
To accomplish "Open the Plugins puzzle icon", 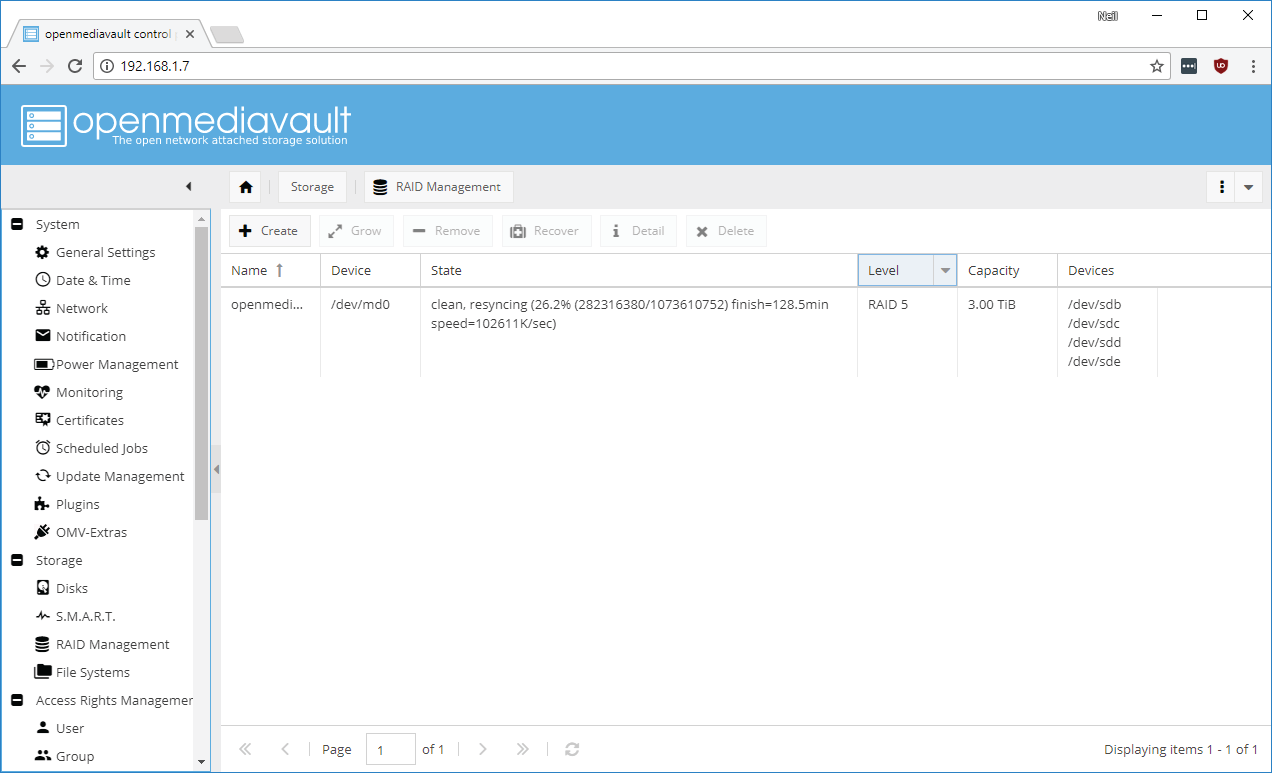I will tap(42, 504).
